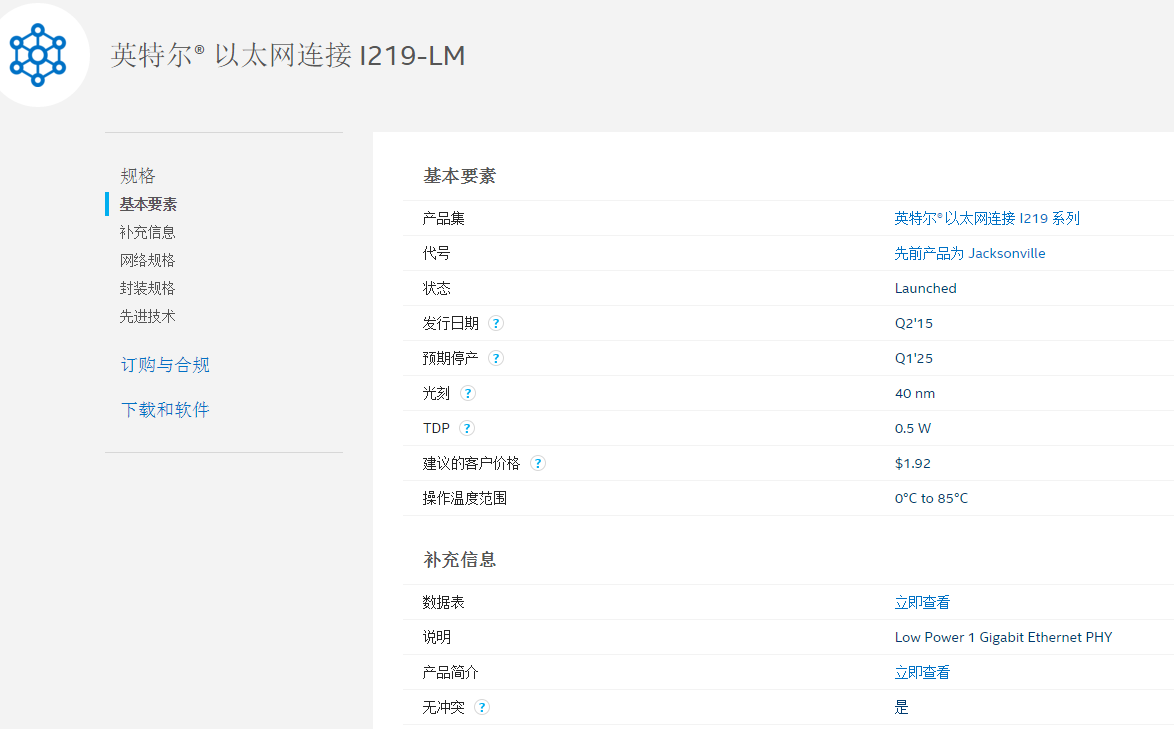Viewport: 1174px width, 729px height.
Task: Click the 光刻 row label
Action: point(437,394)
